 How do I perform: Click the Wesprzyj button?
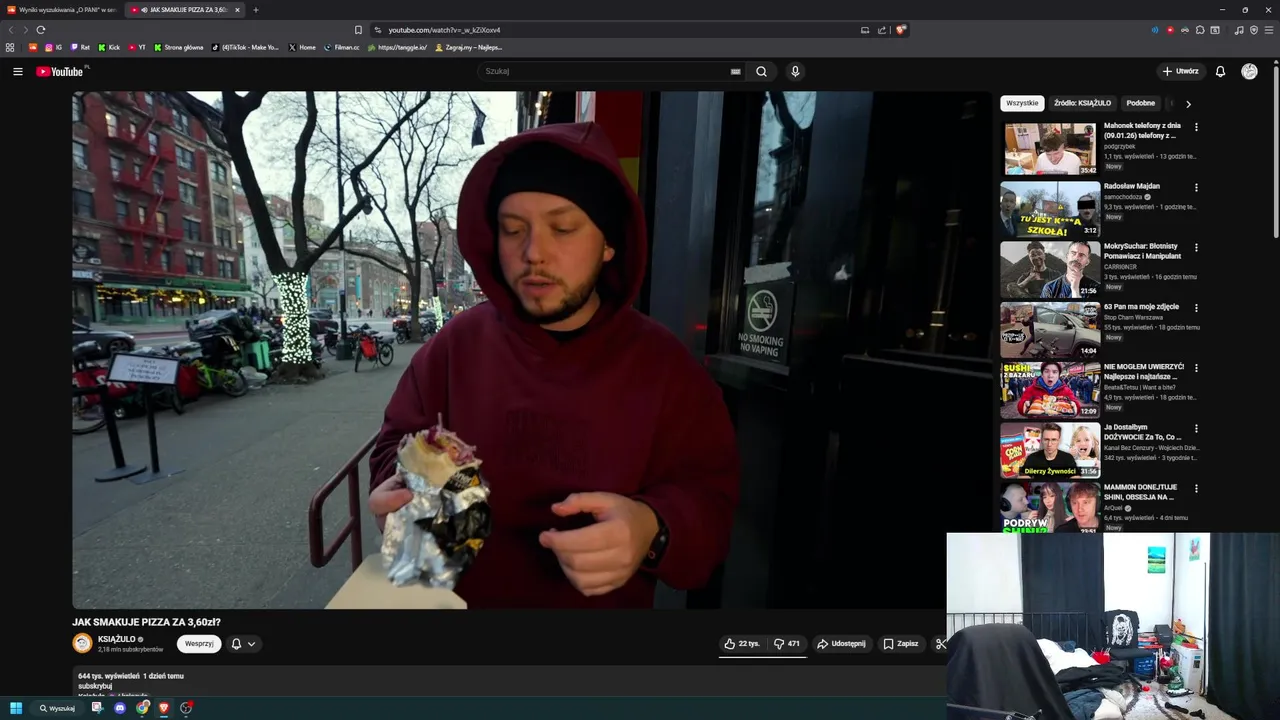[x=199, y=644]
